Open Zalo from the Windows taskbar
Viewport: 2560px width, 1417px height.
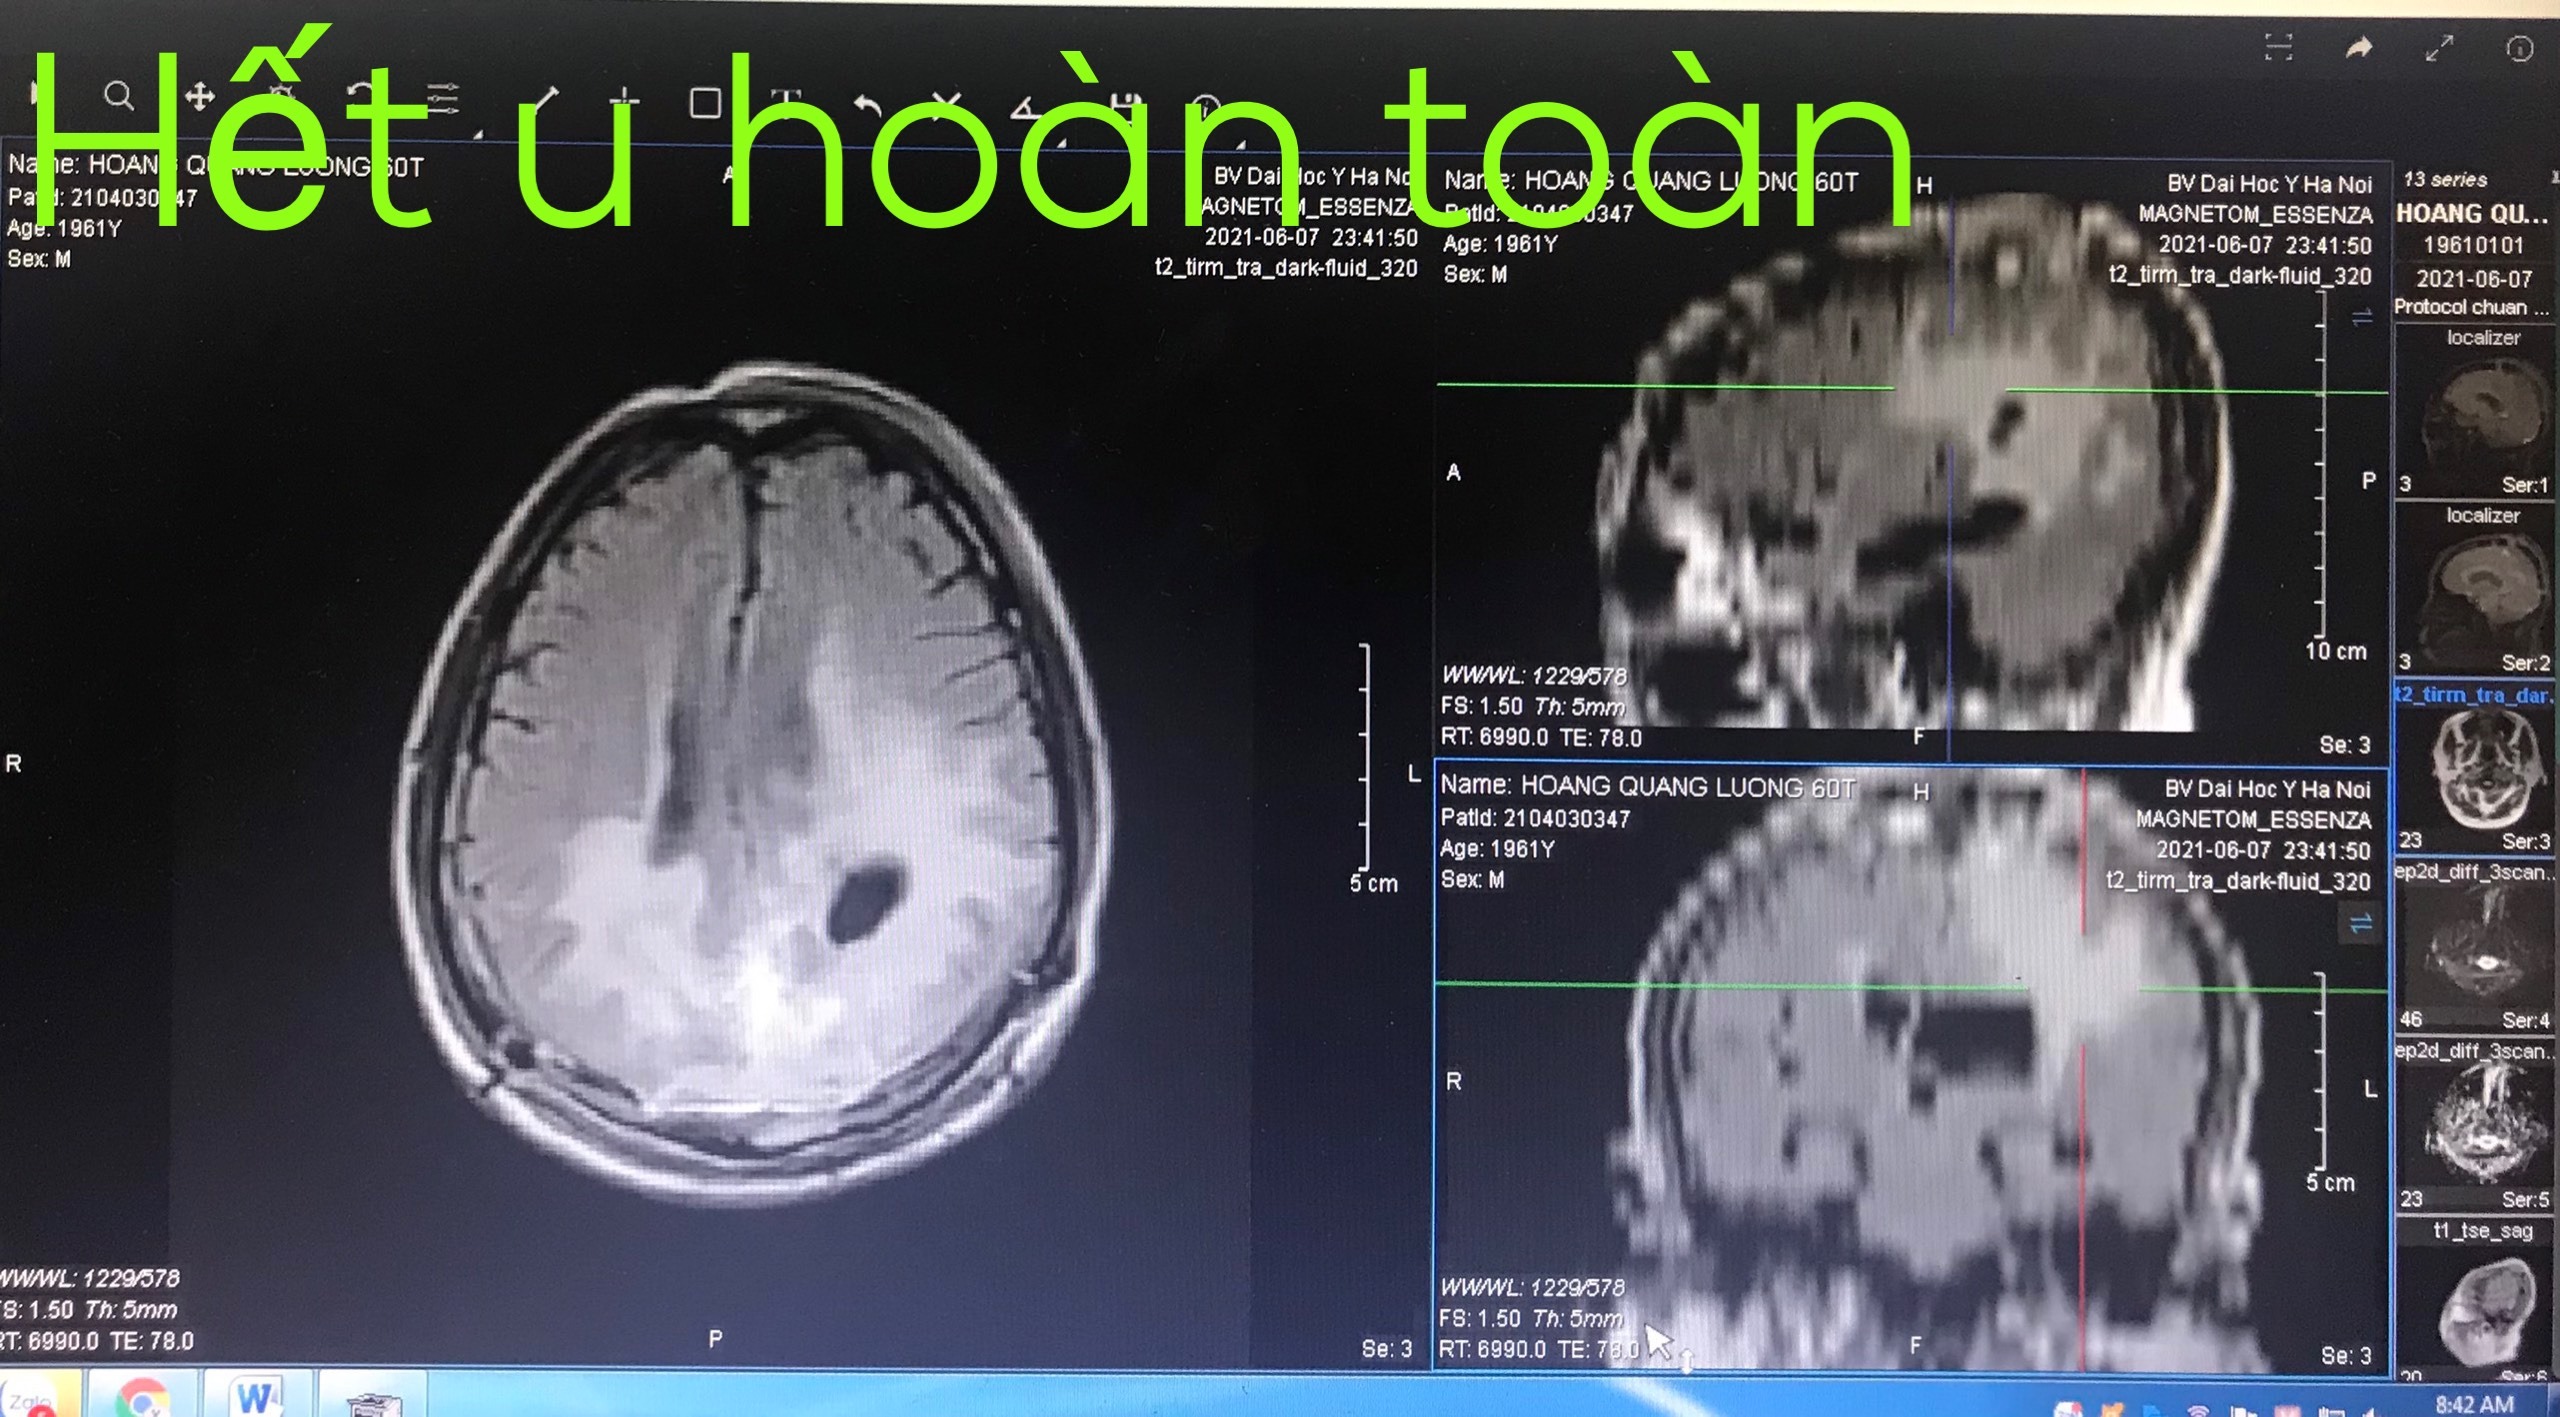38,1397
